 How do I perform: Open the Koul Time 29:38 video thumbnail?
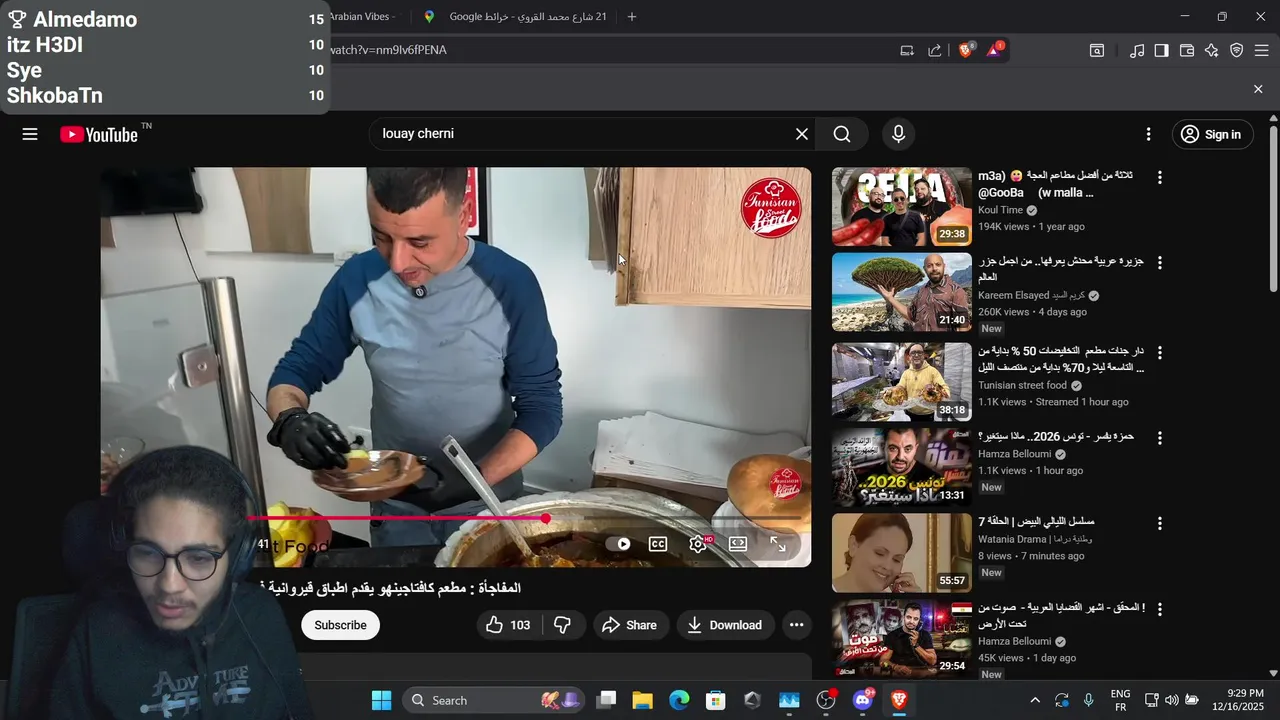point(902,207)
